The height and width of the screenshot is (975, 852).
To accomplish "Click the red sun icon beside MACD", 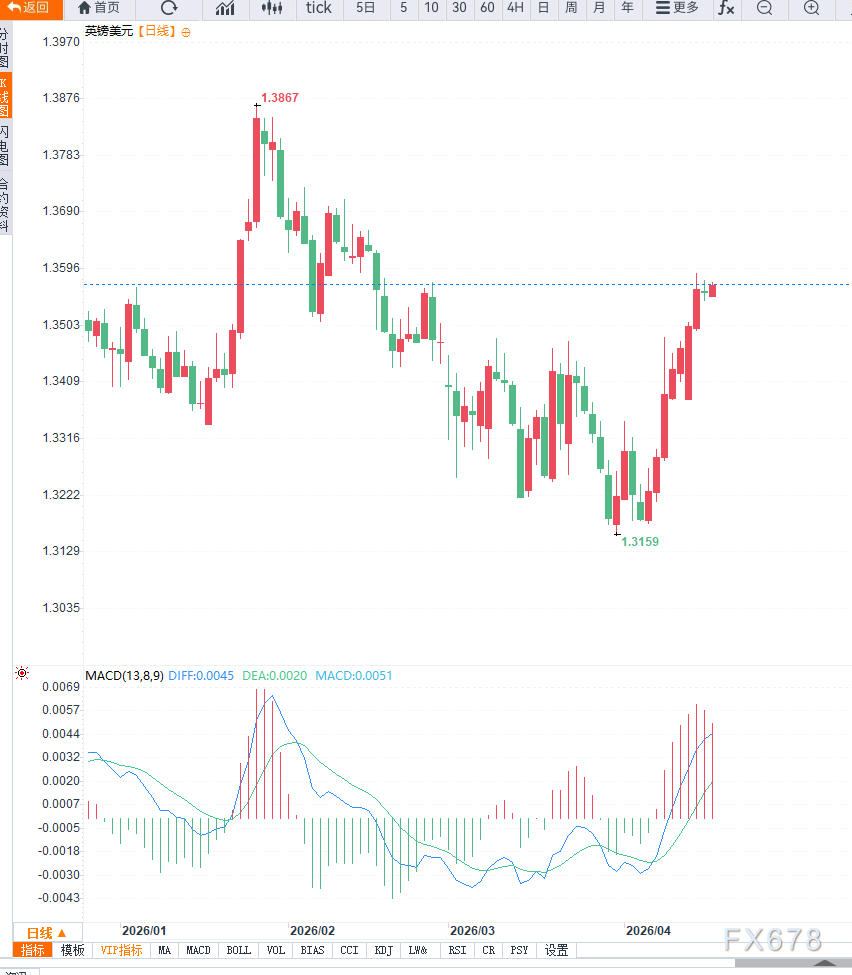I will [x=22, y=673].
